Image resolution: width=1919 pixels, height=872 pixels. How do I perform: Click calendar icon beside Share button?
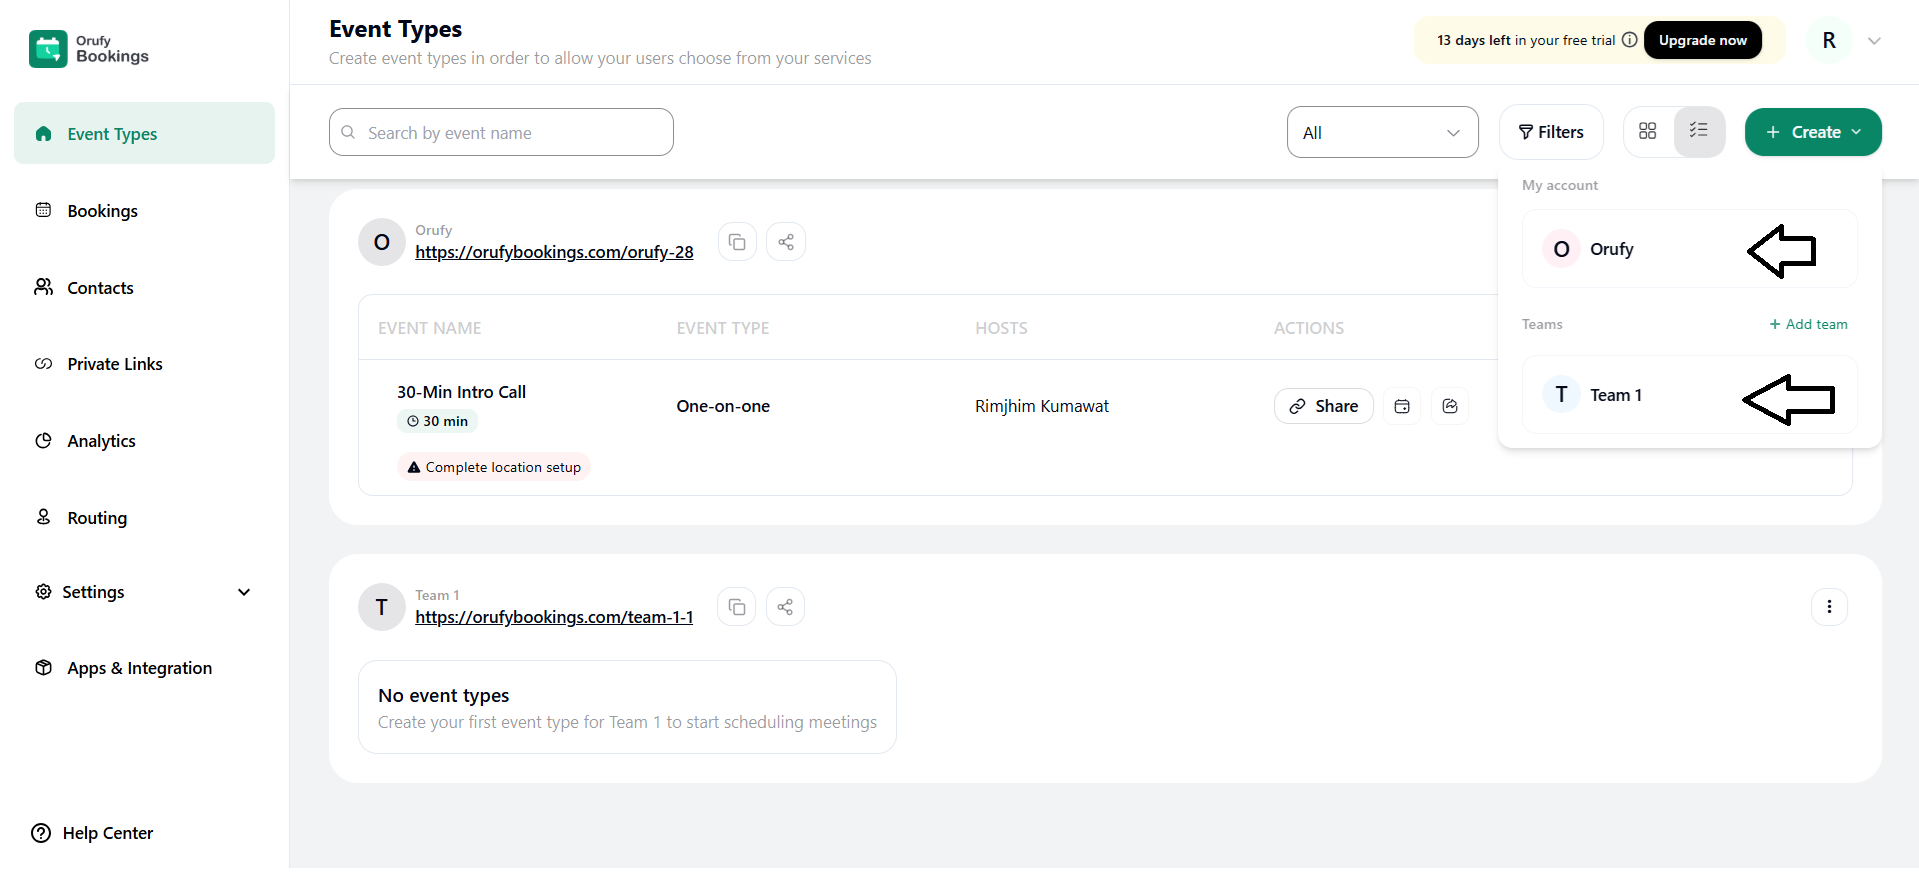click(x=1402, y=406)
